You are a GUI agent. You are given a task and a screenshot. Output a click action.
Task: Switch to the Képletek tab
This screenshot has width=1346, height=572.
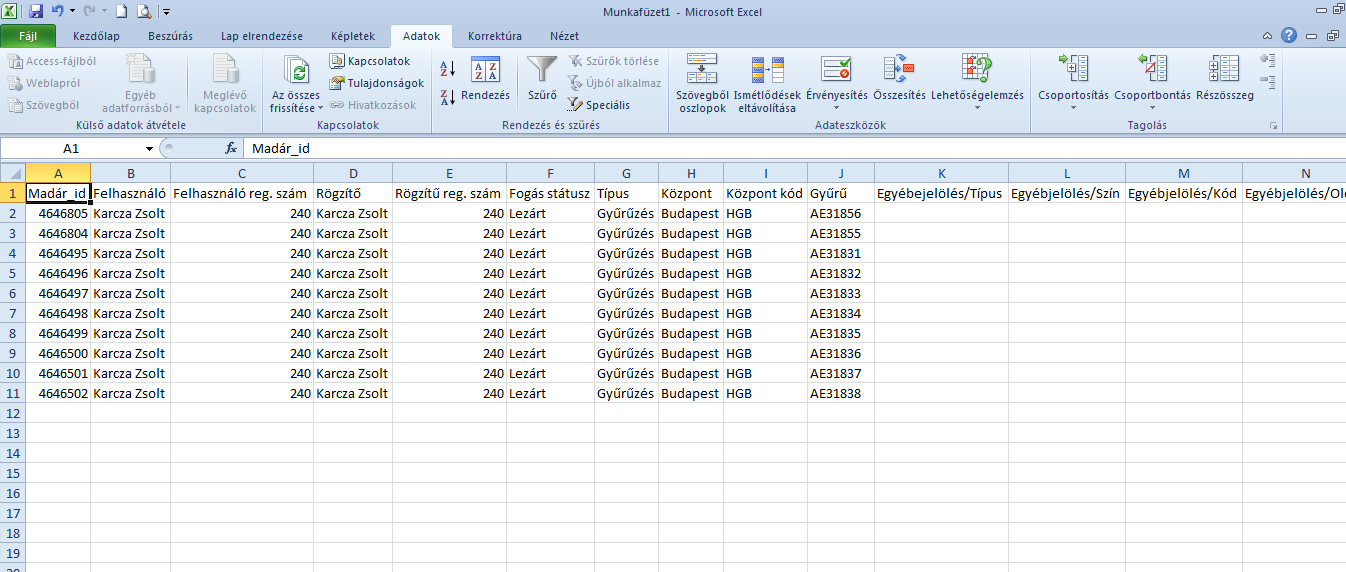352,36
